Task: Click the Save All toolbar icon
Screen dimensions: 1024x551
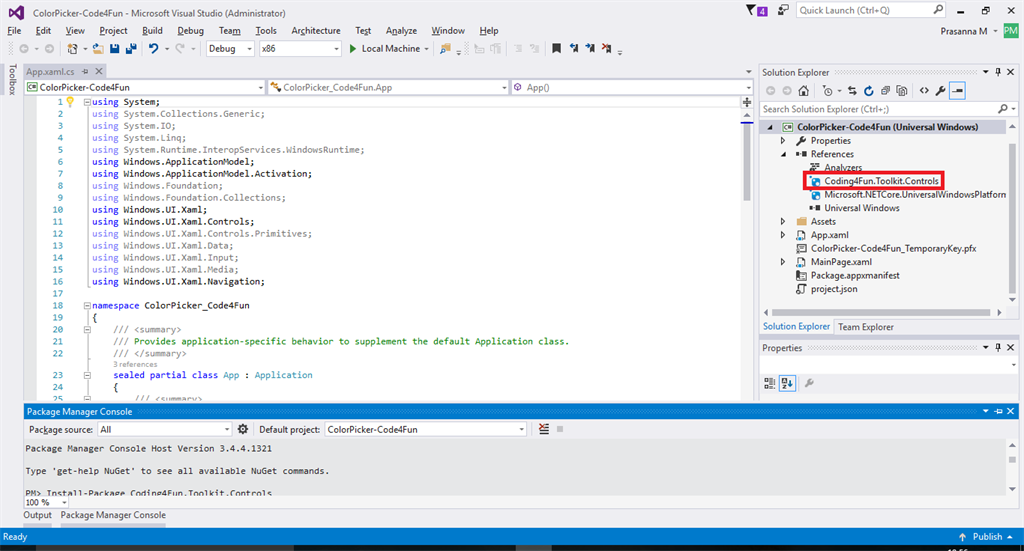Action: coord(131,48)
